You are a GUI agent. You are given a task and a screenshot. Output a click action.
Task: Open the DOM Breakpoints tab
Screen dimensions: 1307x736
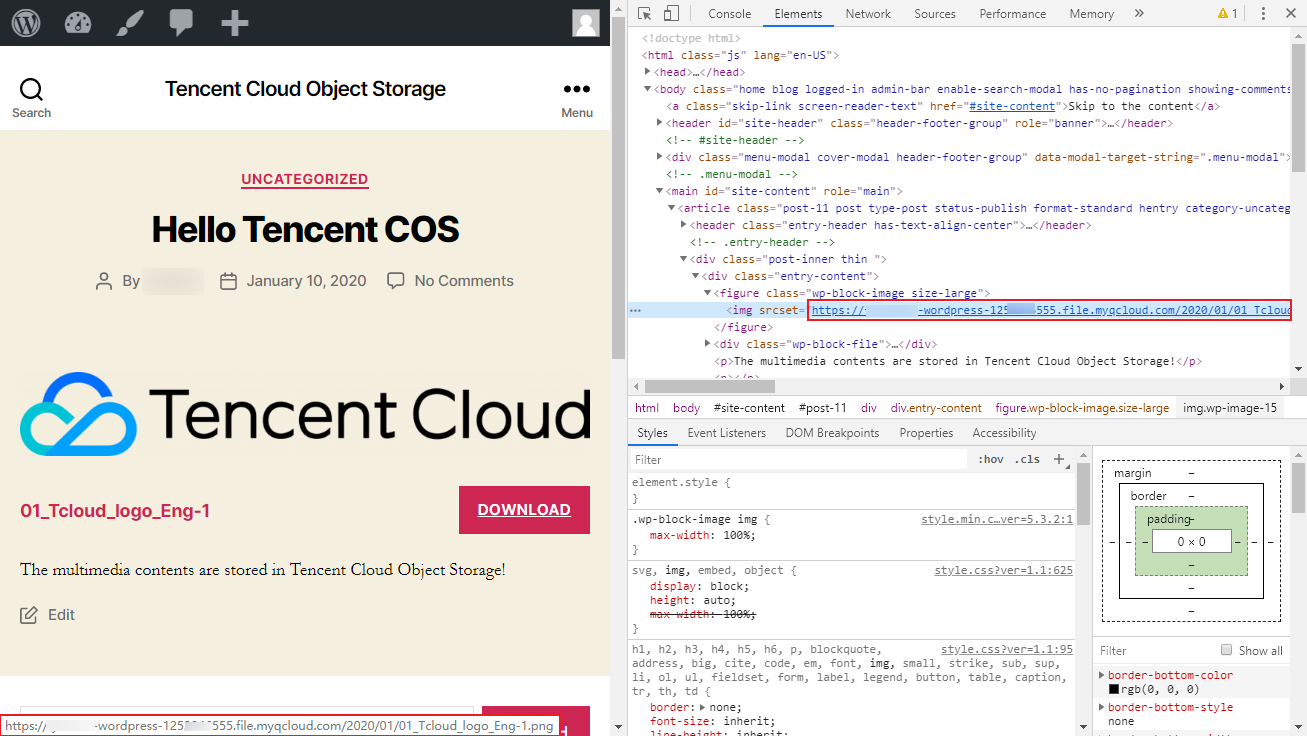pyautogui.click(x=832, y=433)
